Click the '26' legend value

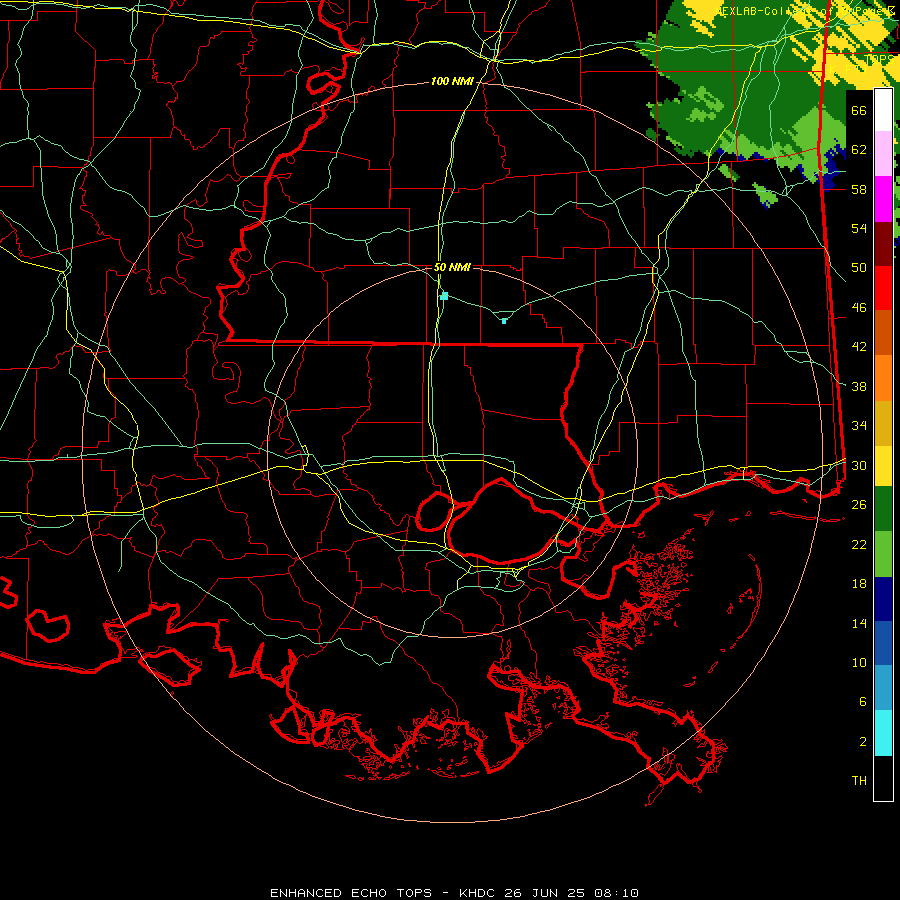859,505
